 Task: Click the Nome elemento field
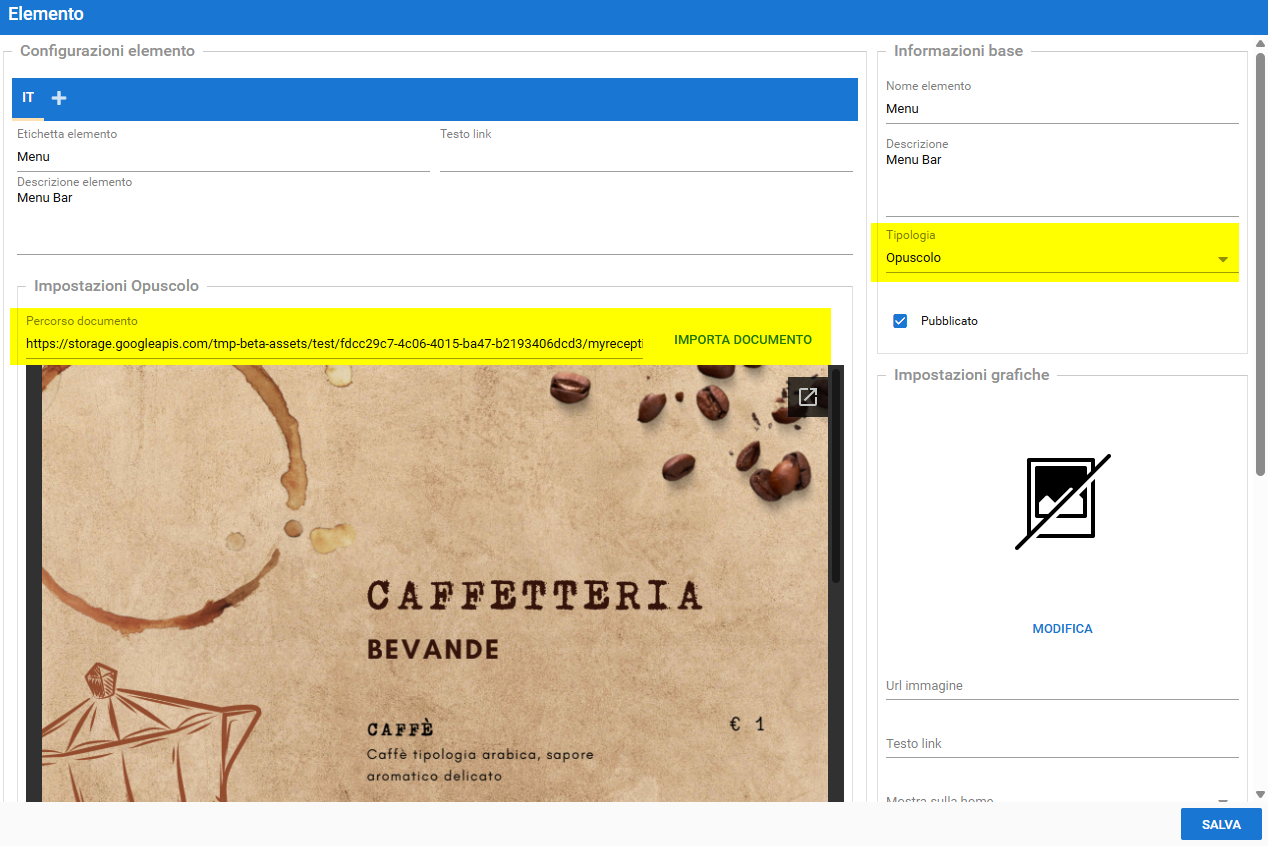pyautogui.click(x=1061, y=109)
